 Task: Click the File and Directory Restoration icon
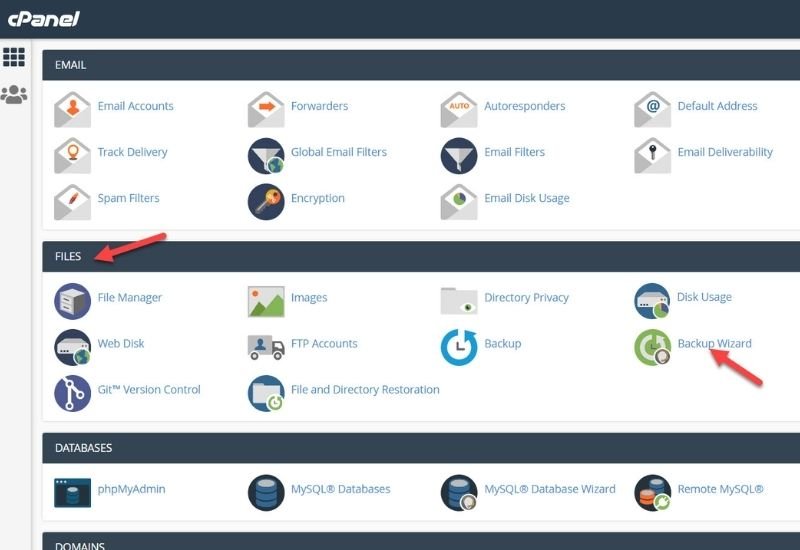click(x=266, y=393)
